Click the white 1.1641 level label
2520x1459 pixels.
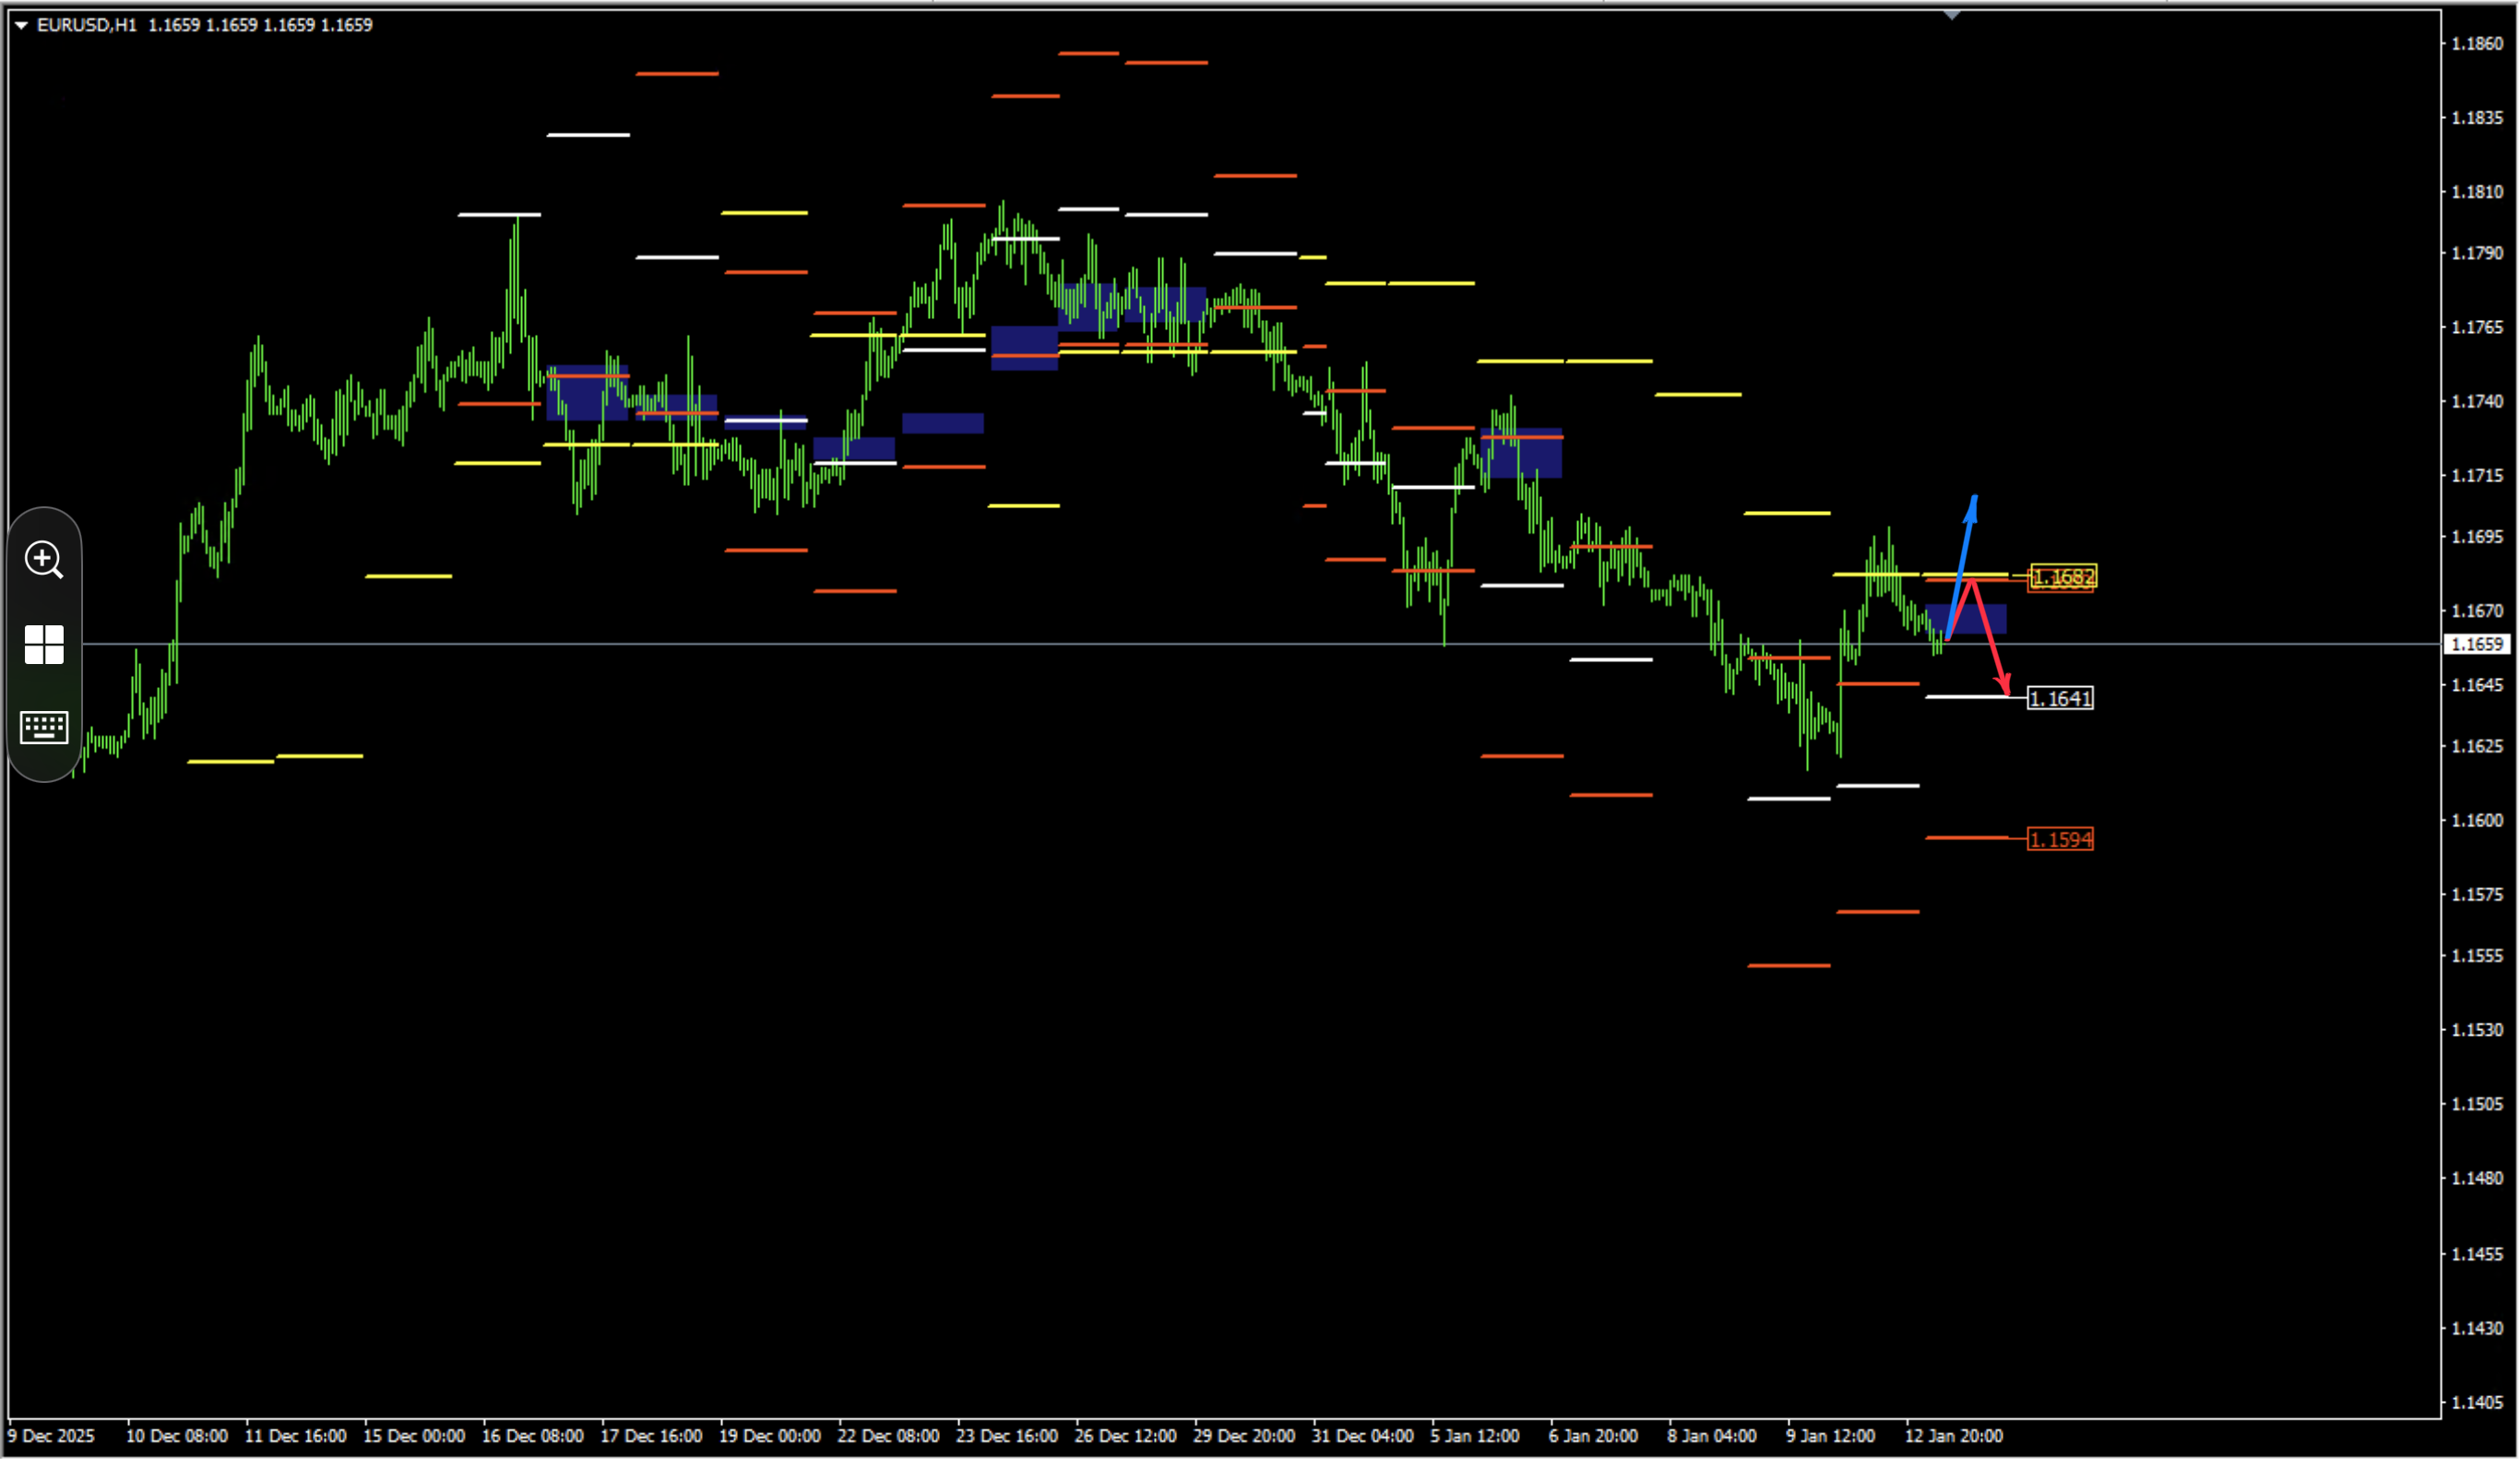[2060, 698]
